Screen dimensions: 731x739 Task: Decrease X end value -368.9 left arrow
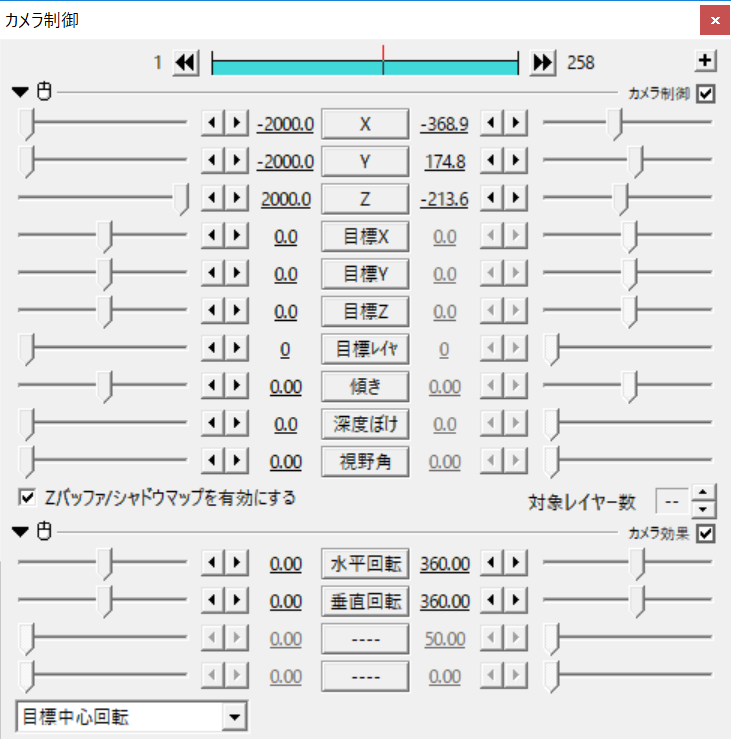tap(492, 123)
